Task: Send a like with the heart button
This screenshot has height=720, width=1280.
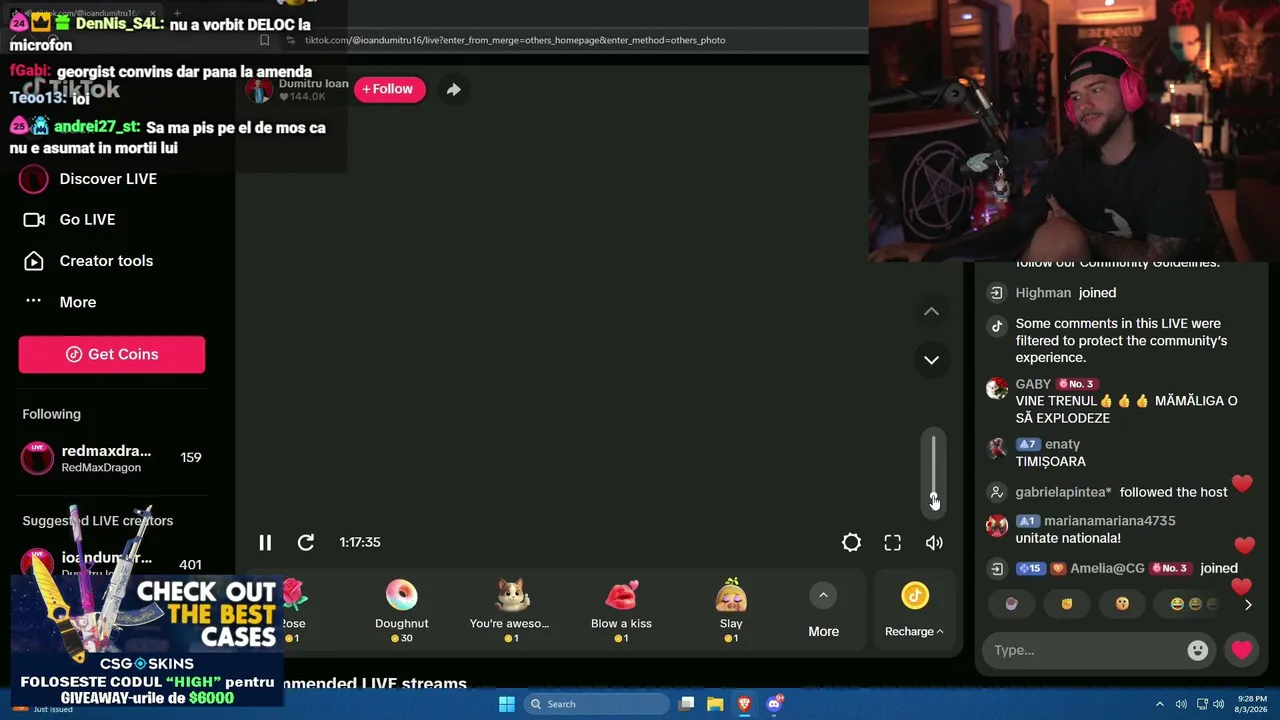Action: (1242, 650)
